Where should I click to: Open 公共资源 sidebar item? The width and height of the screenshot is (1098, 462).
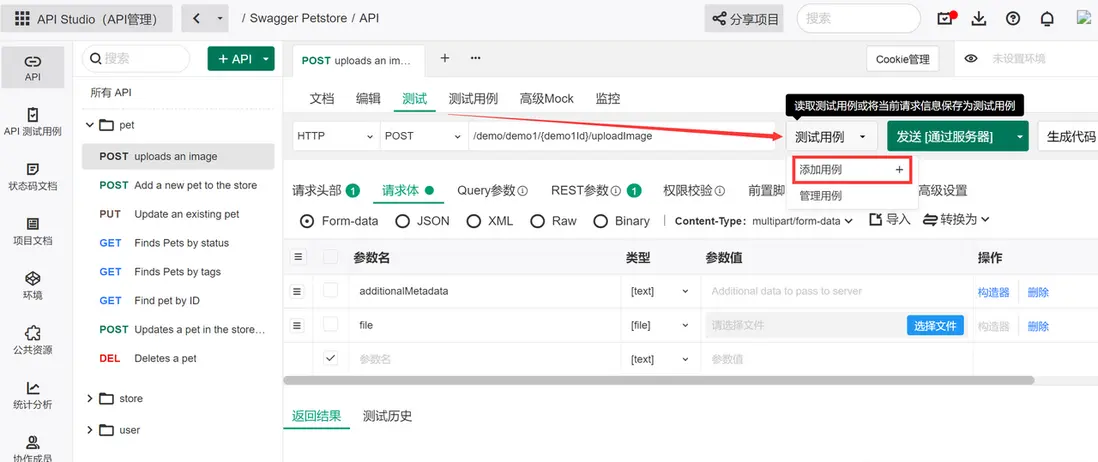(33, 340)
